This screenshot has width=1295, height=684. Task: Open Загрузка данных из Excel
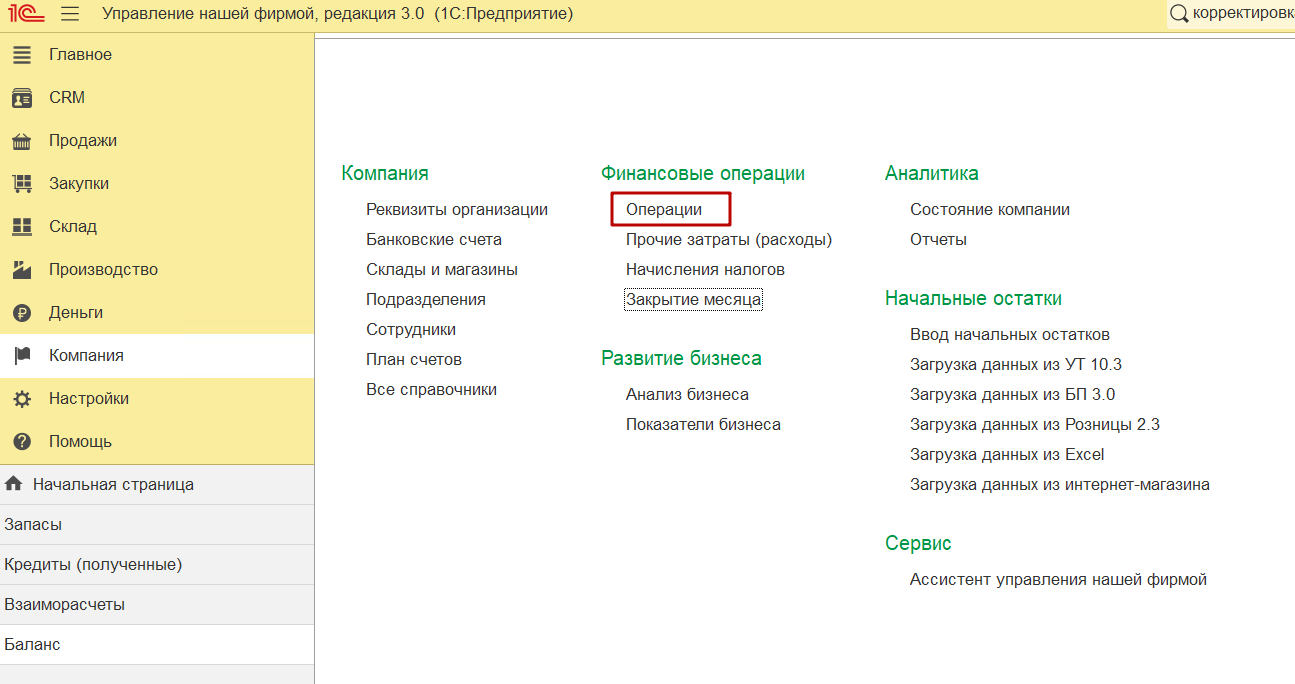pyautogui.click(x=1006, y=455)
